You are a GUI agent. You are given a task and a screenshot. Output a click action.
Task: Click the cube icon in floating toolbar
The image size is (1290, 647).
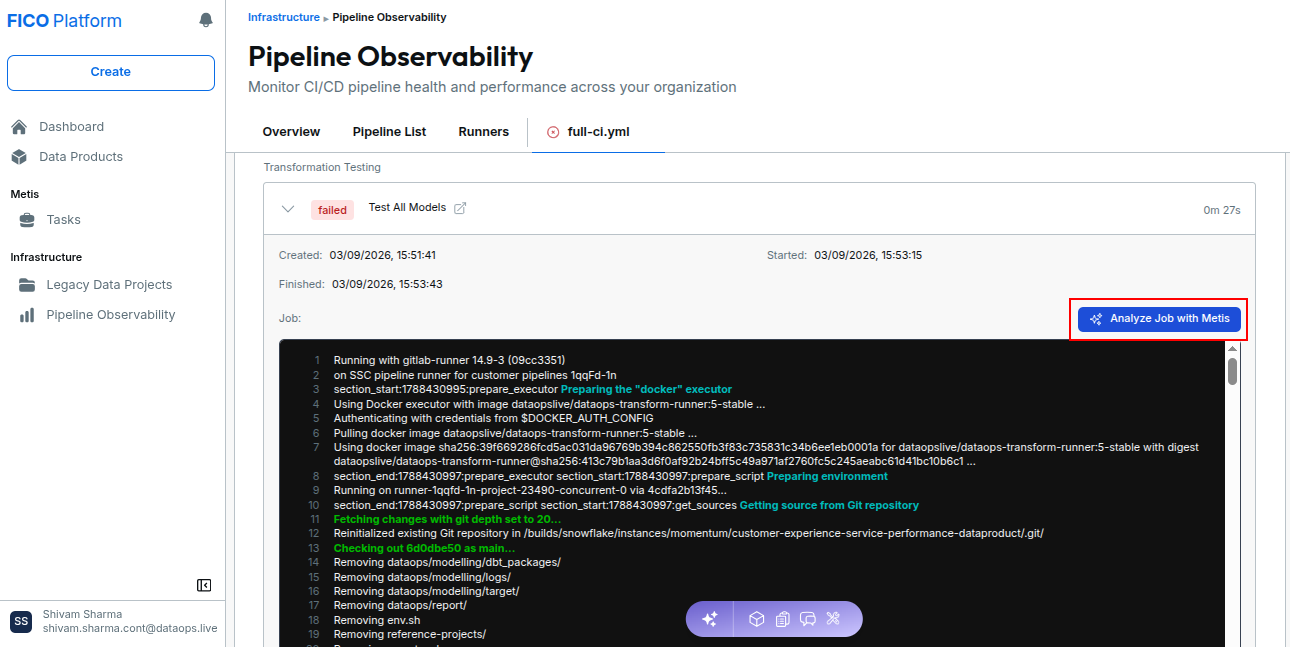(757, 619)
